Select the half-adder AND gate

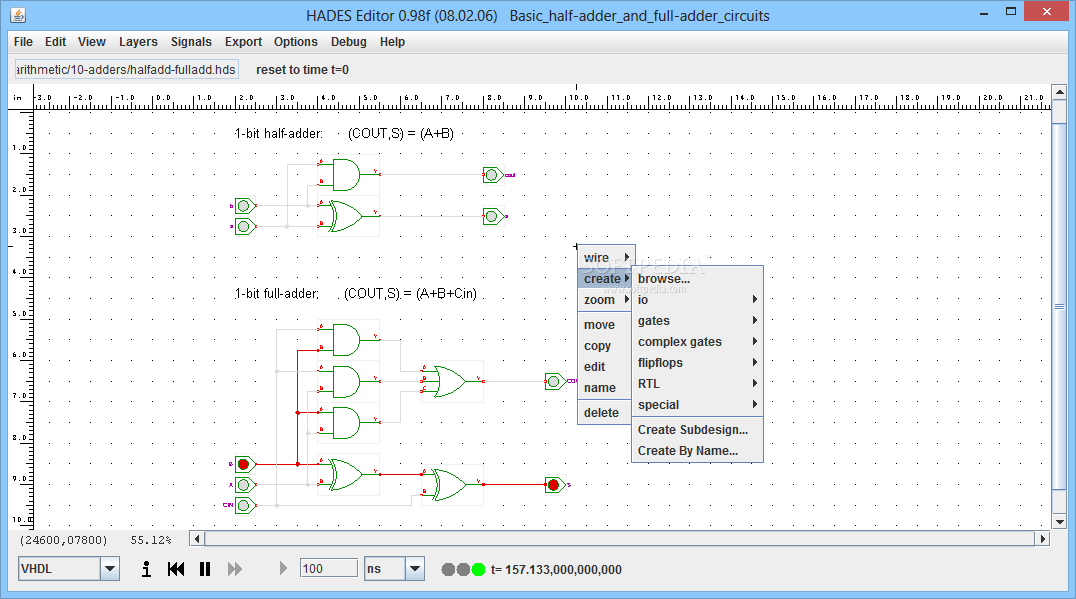pyautogui.click(x=347, y=175)
